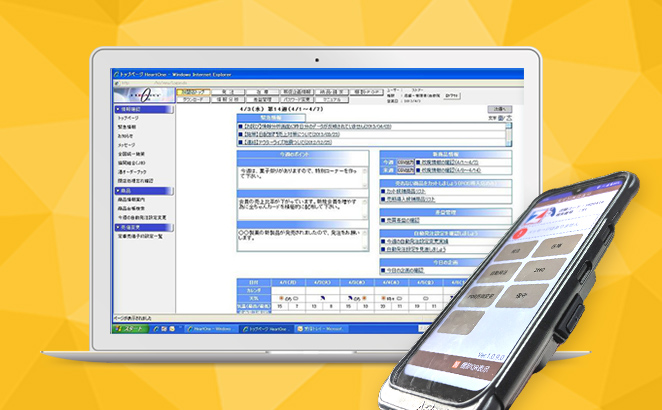Click the cloud weather icon for 4/5
The width and height of the screenshot is (662, 410).
[426, 298]
